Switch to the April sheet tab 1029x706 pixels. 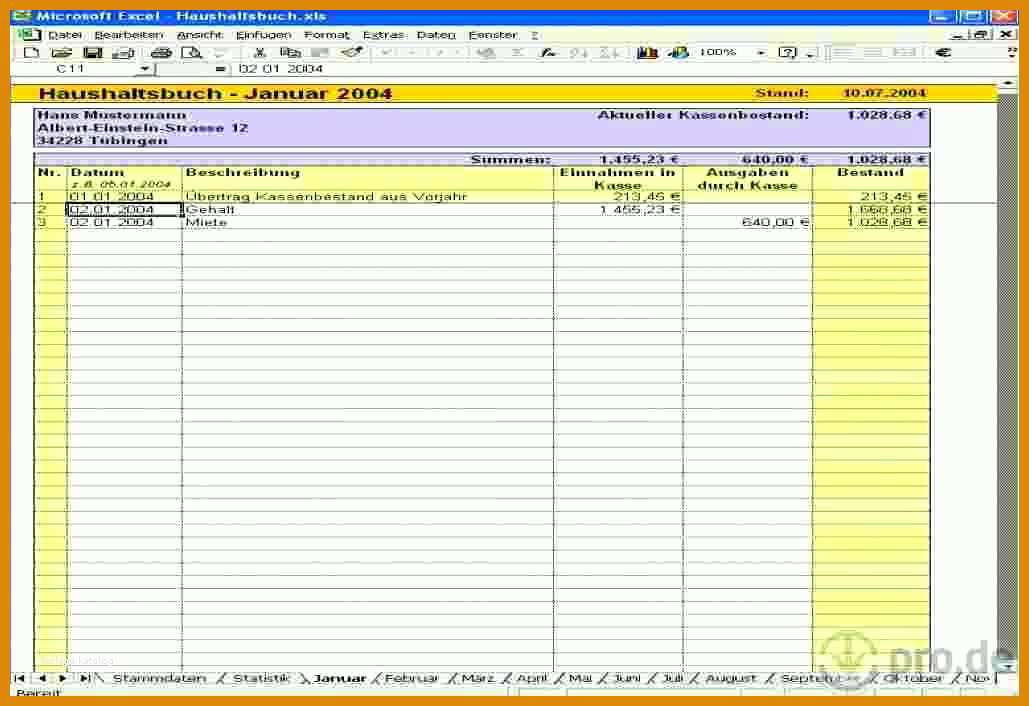coord(532,678)
